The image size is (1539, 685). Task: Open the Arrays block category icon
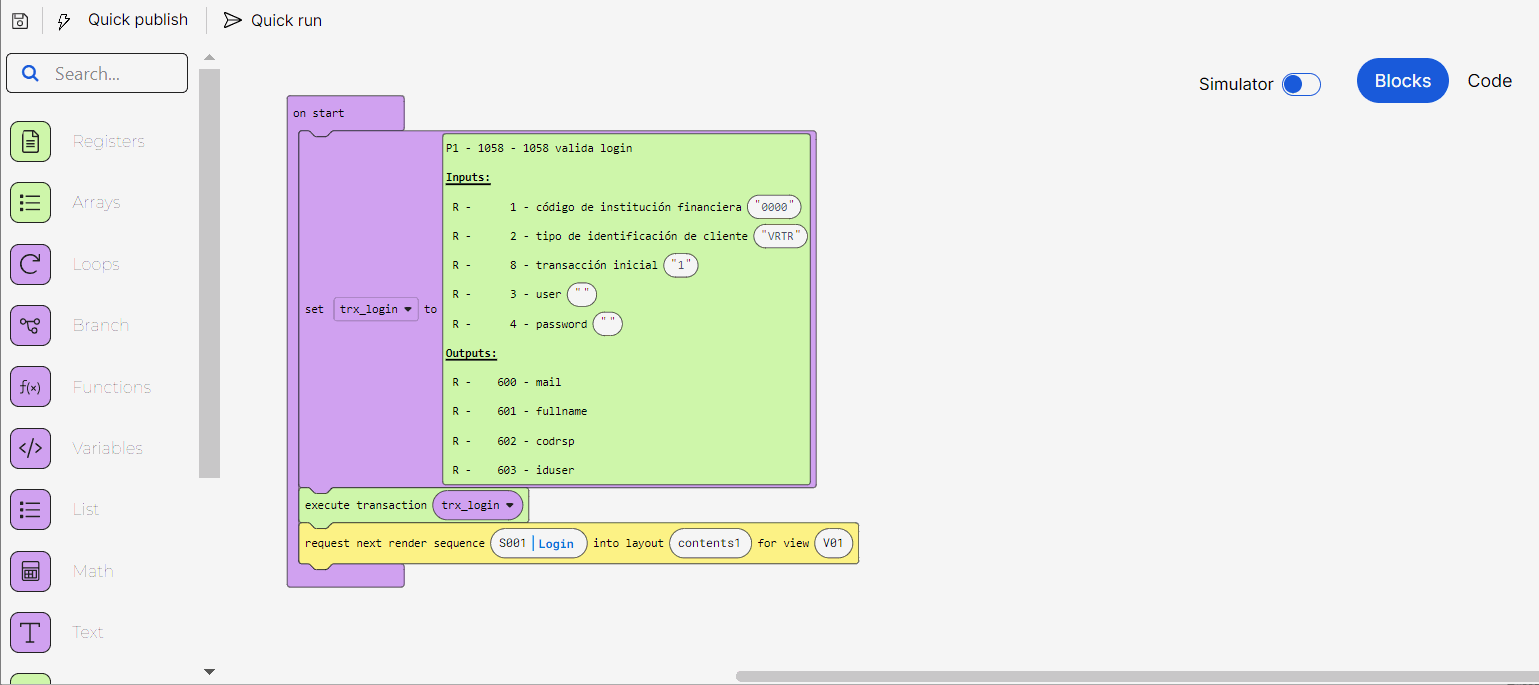pos(30,203)
